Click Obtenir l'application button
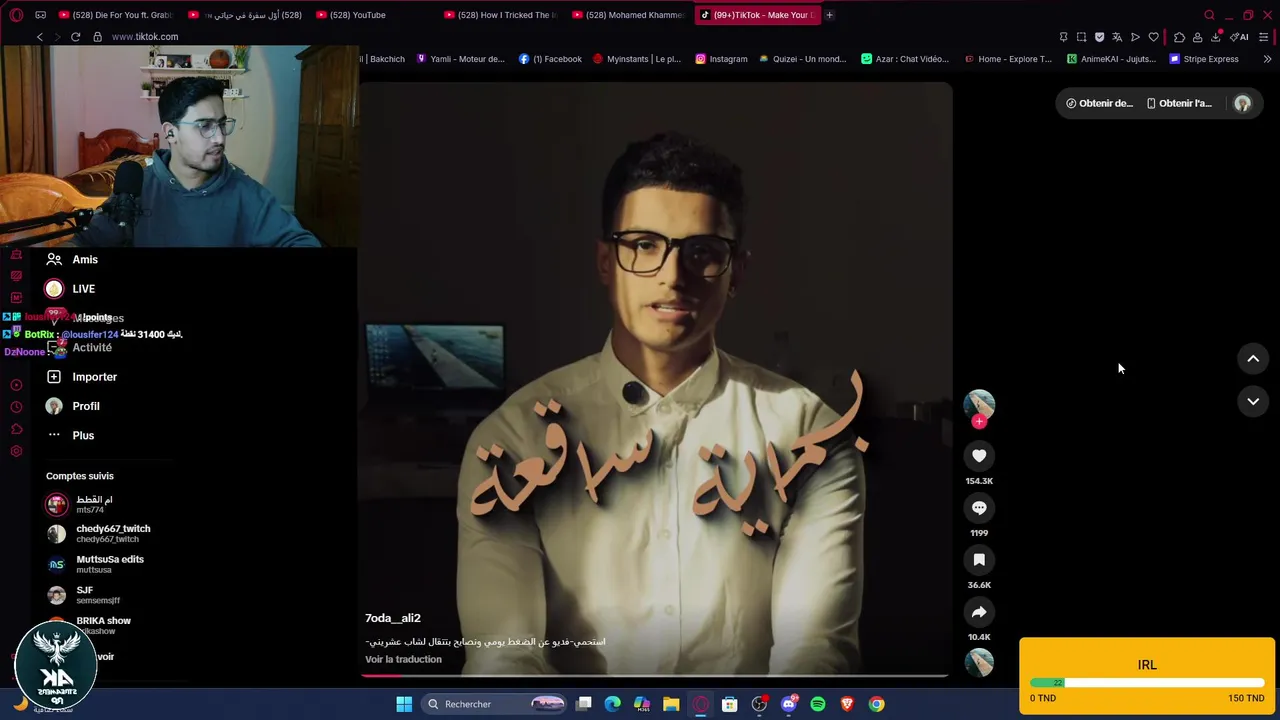The width and height of the screenshot is (1280, 720). 1179,103
